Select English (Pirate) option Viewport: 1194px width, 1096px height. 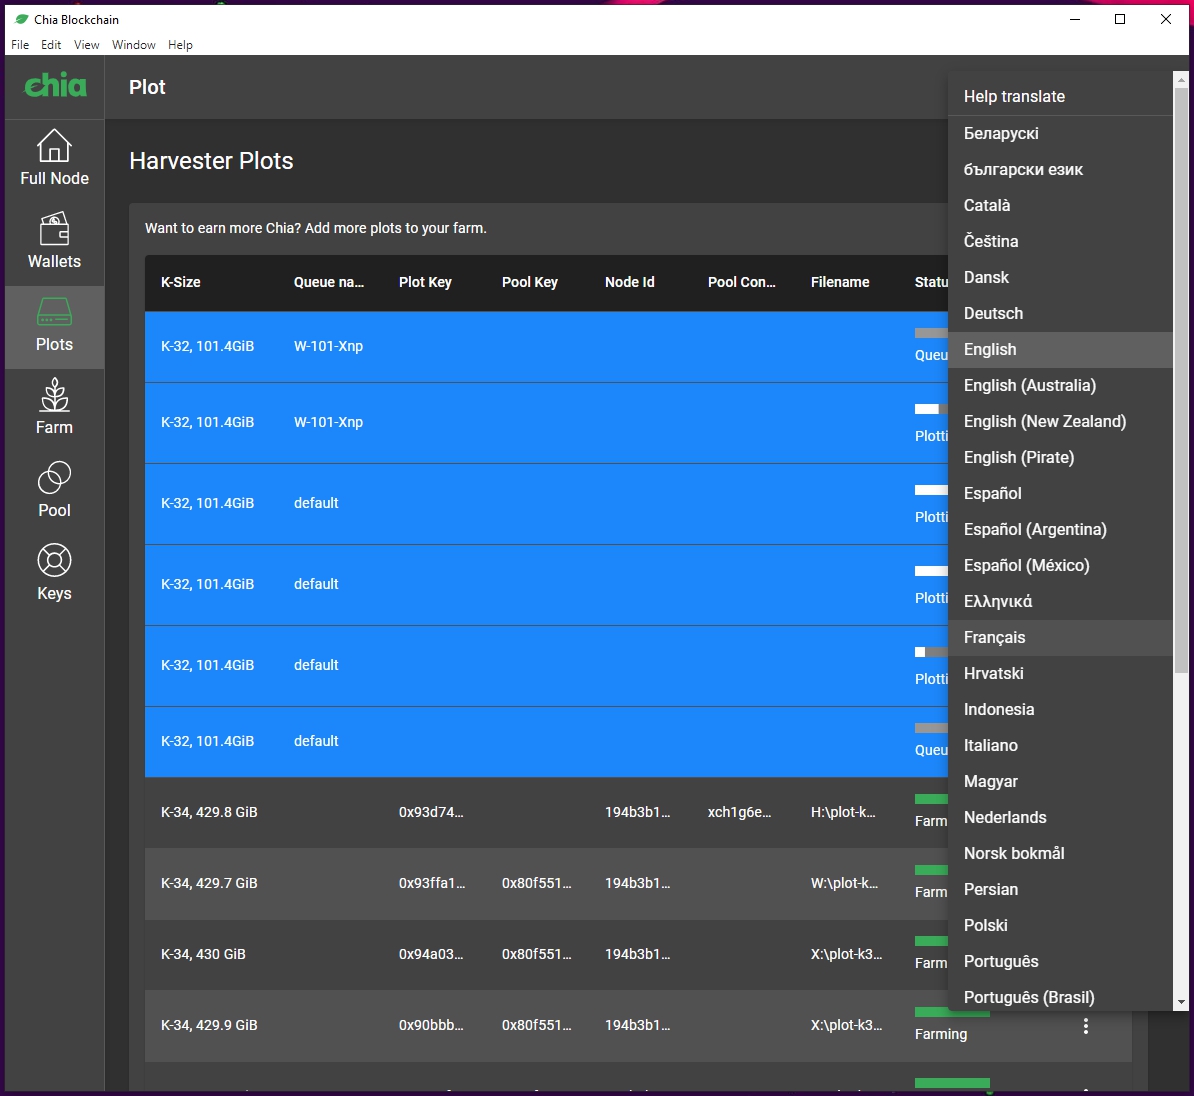(1060, 457)
